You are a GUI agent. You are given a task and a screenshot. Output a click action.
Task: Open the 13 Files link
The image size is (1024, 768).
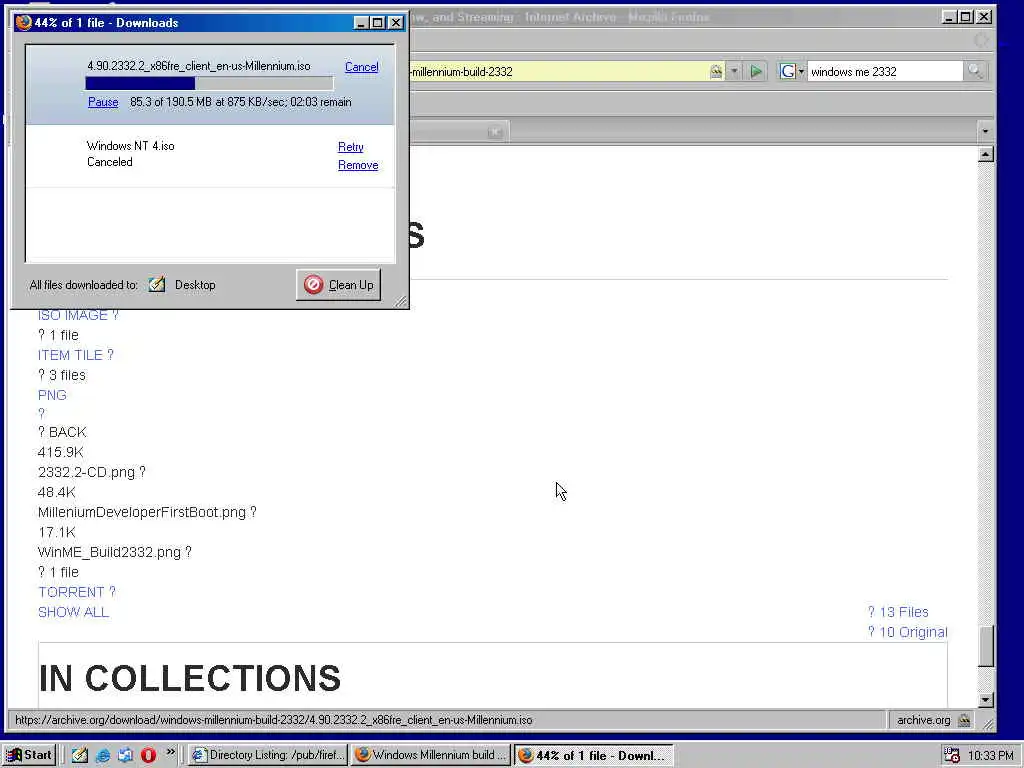898,612
